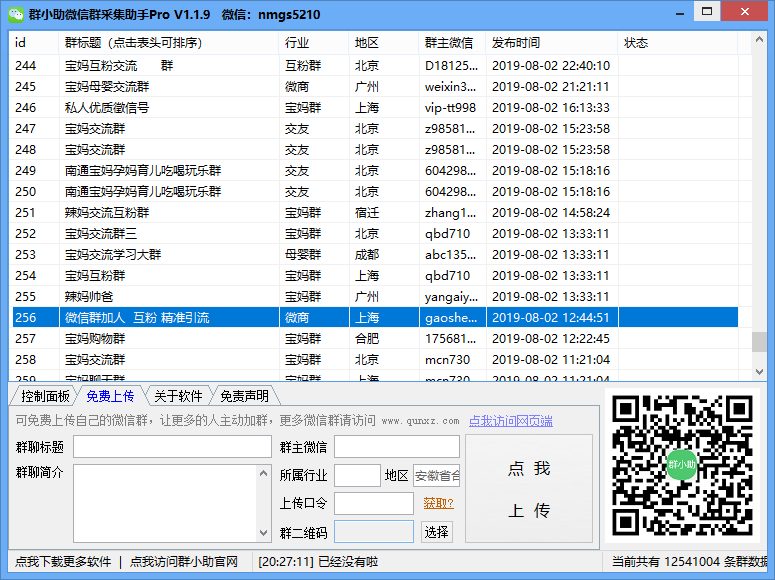The image size is (775, 580).
Task: Click the 选择 button for QR code
Action: click(436, 532)
